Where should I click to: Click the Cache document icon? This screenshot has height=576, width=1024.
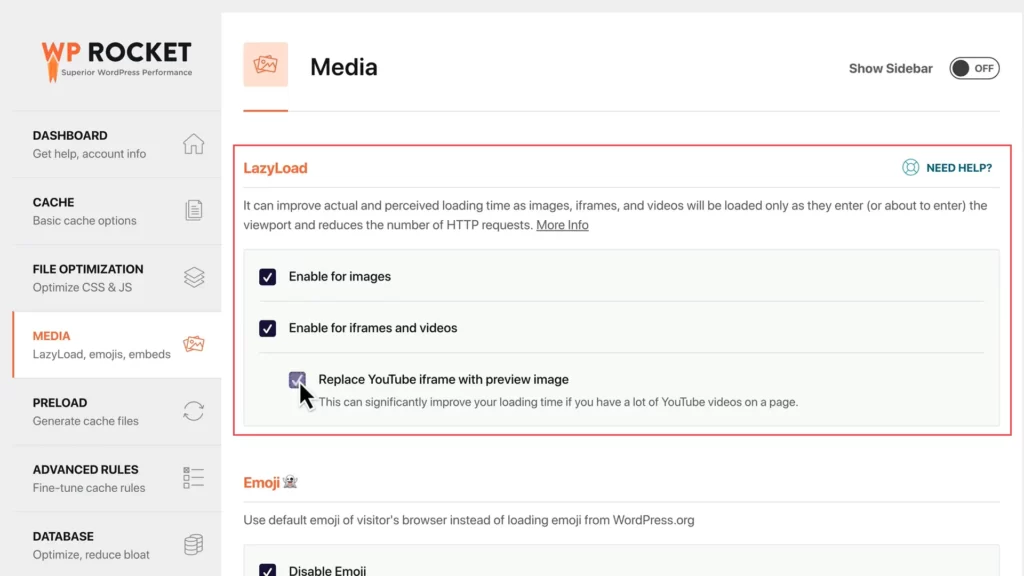click(x=193, y=211)
